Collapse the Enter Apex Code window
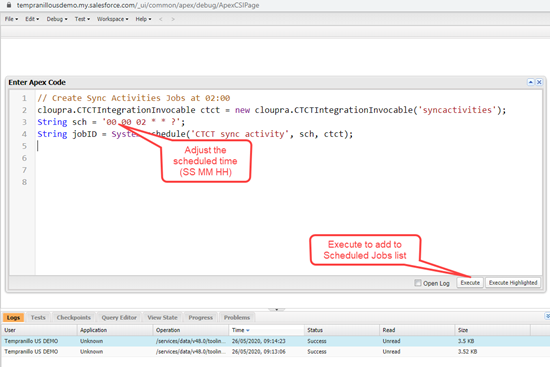 tap(531, 82)
